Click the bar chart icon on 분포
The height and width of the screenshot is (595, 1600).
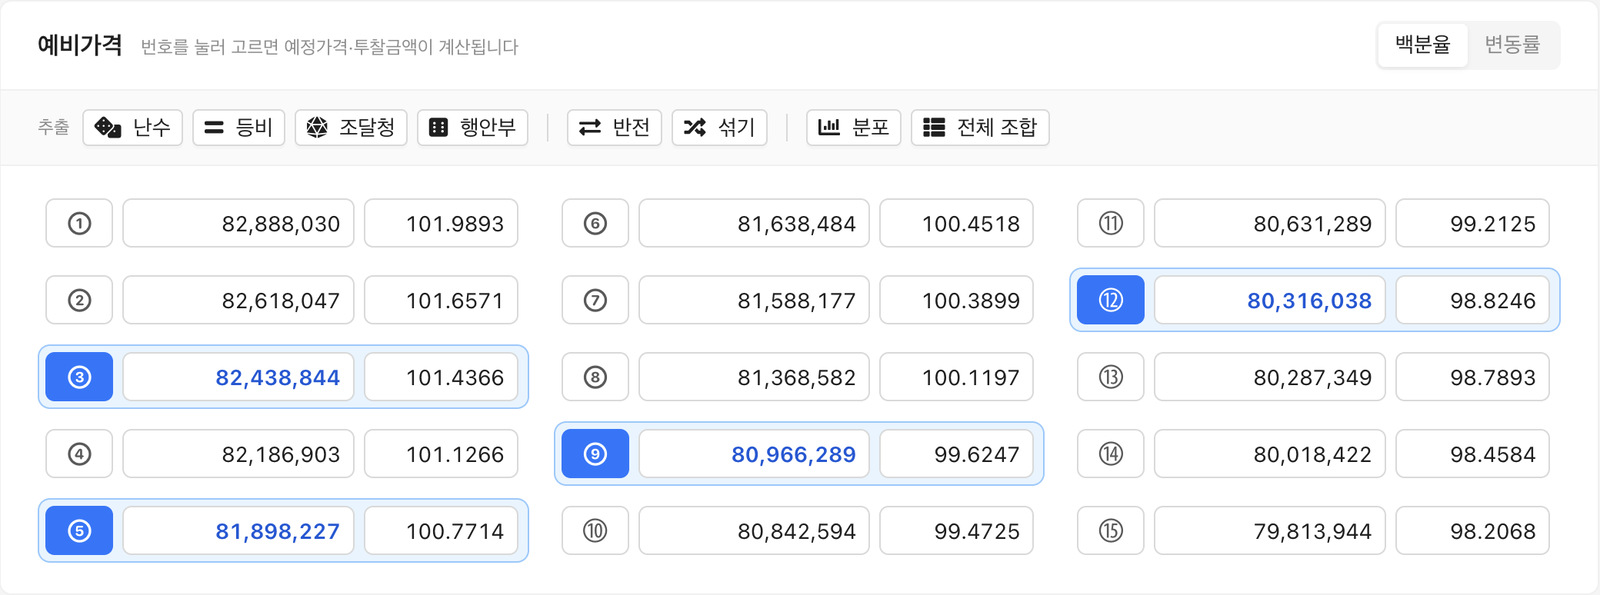[x=829, y=127]
